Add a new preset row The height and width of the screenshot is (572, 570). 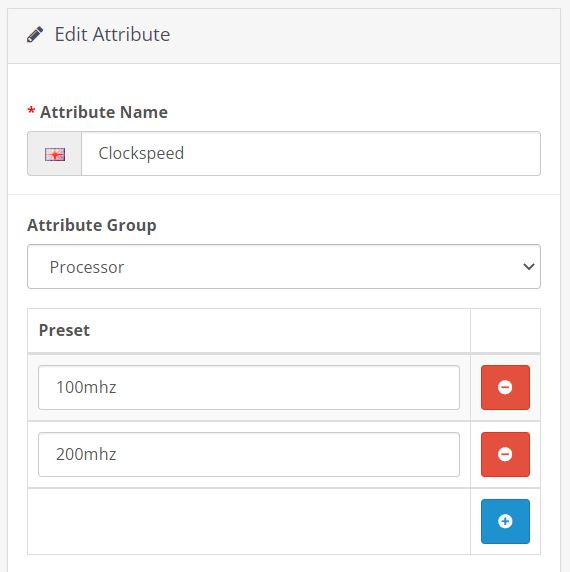point(505,521)
